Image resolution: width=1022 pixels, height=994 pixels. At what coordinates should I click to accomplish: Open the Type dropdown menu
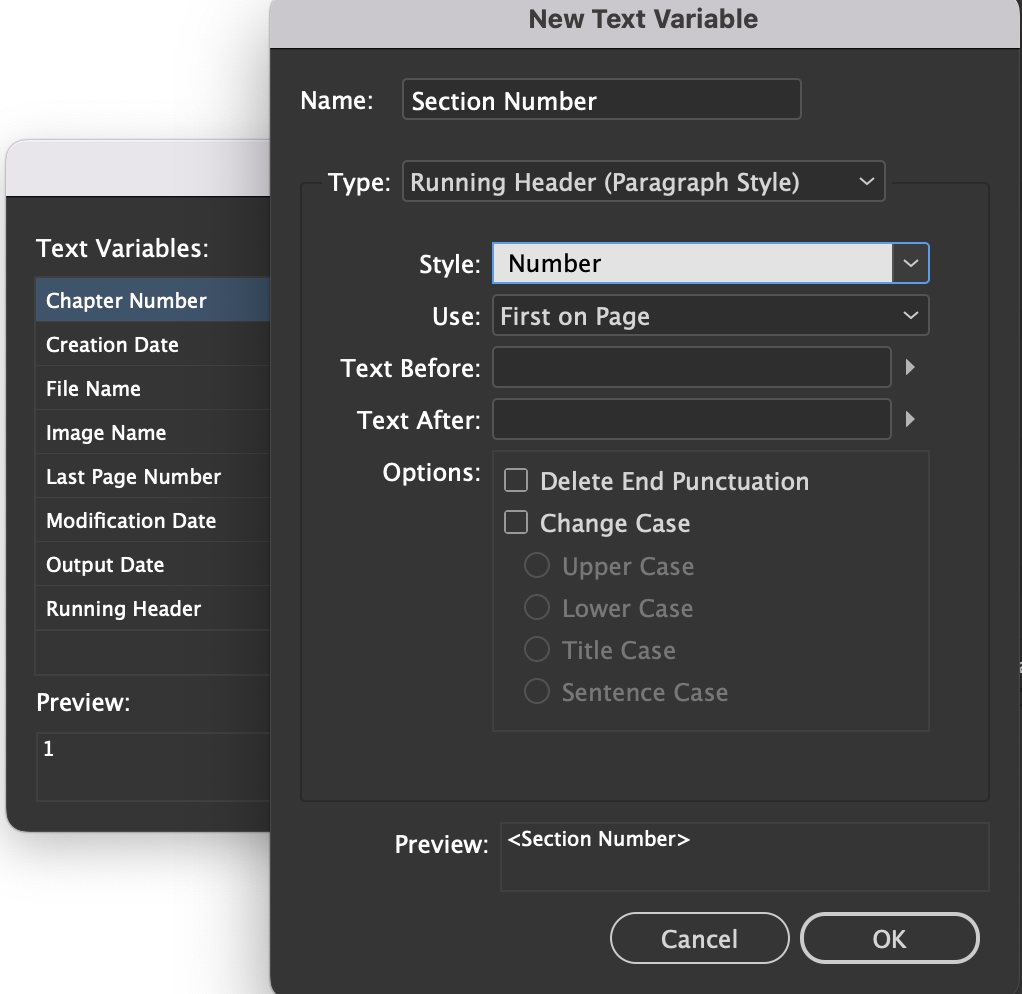[x=643, y=181]
